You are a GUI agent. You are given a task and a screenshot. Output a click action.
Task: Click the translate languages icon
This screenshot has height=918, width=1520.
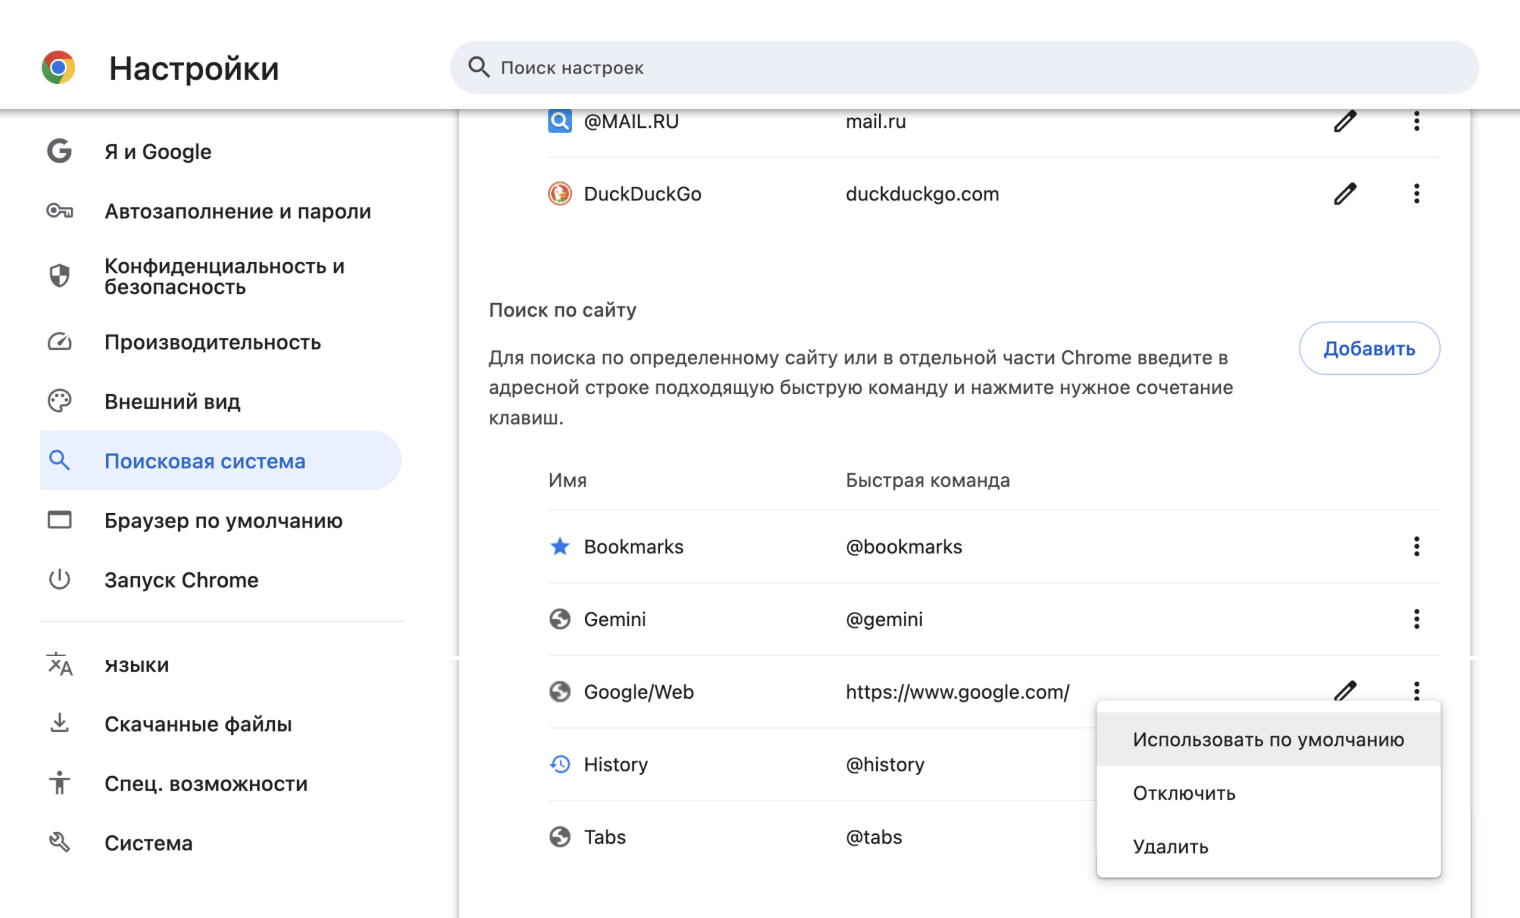pos(59,665)
